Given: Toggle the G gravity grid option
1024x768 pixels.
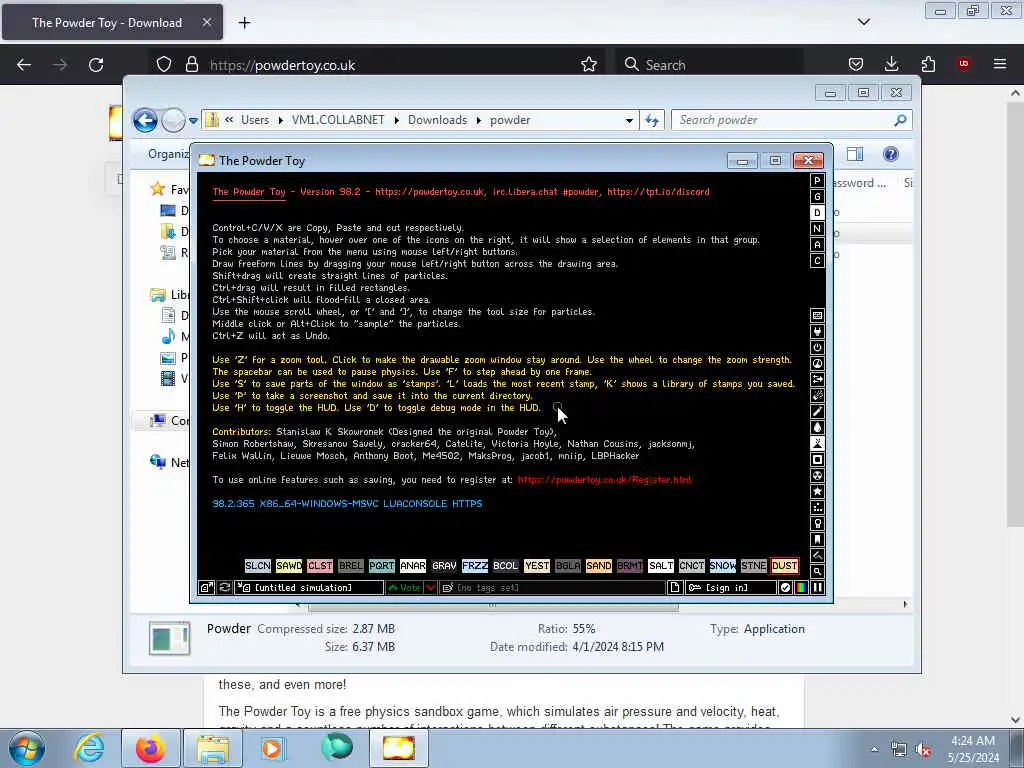Looking at the screenshot, I should tap(817, 197).
